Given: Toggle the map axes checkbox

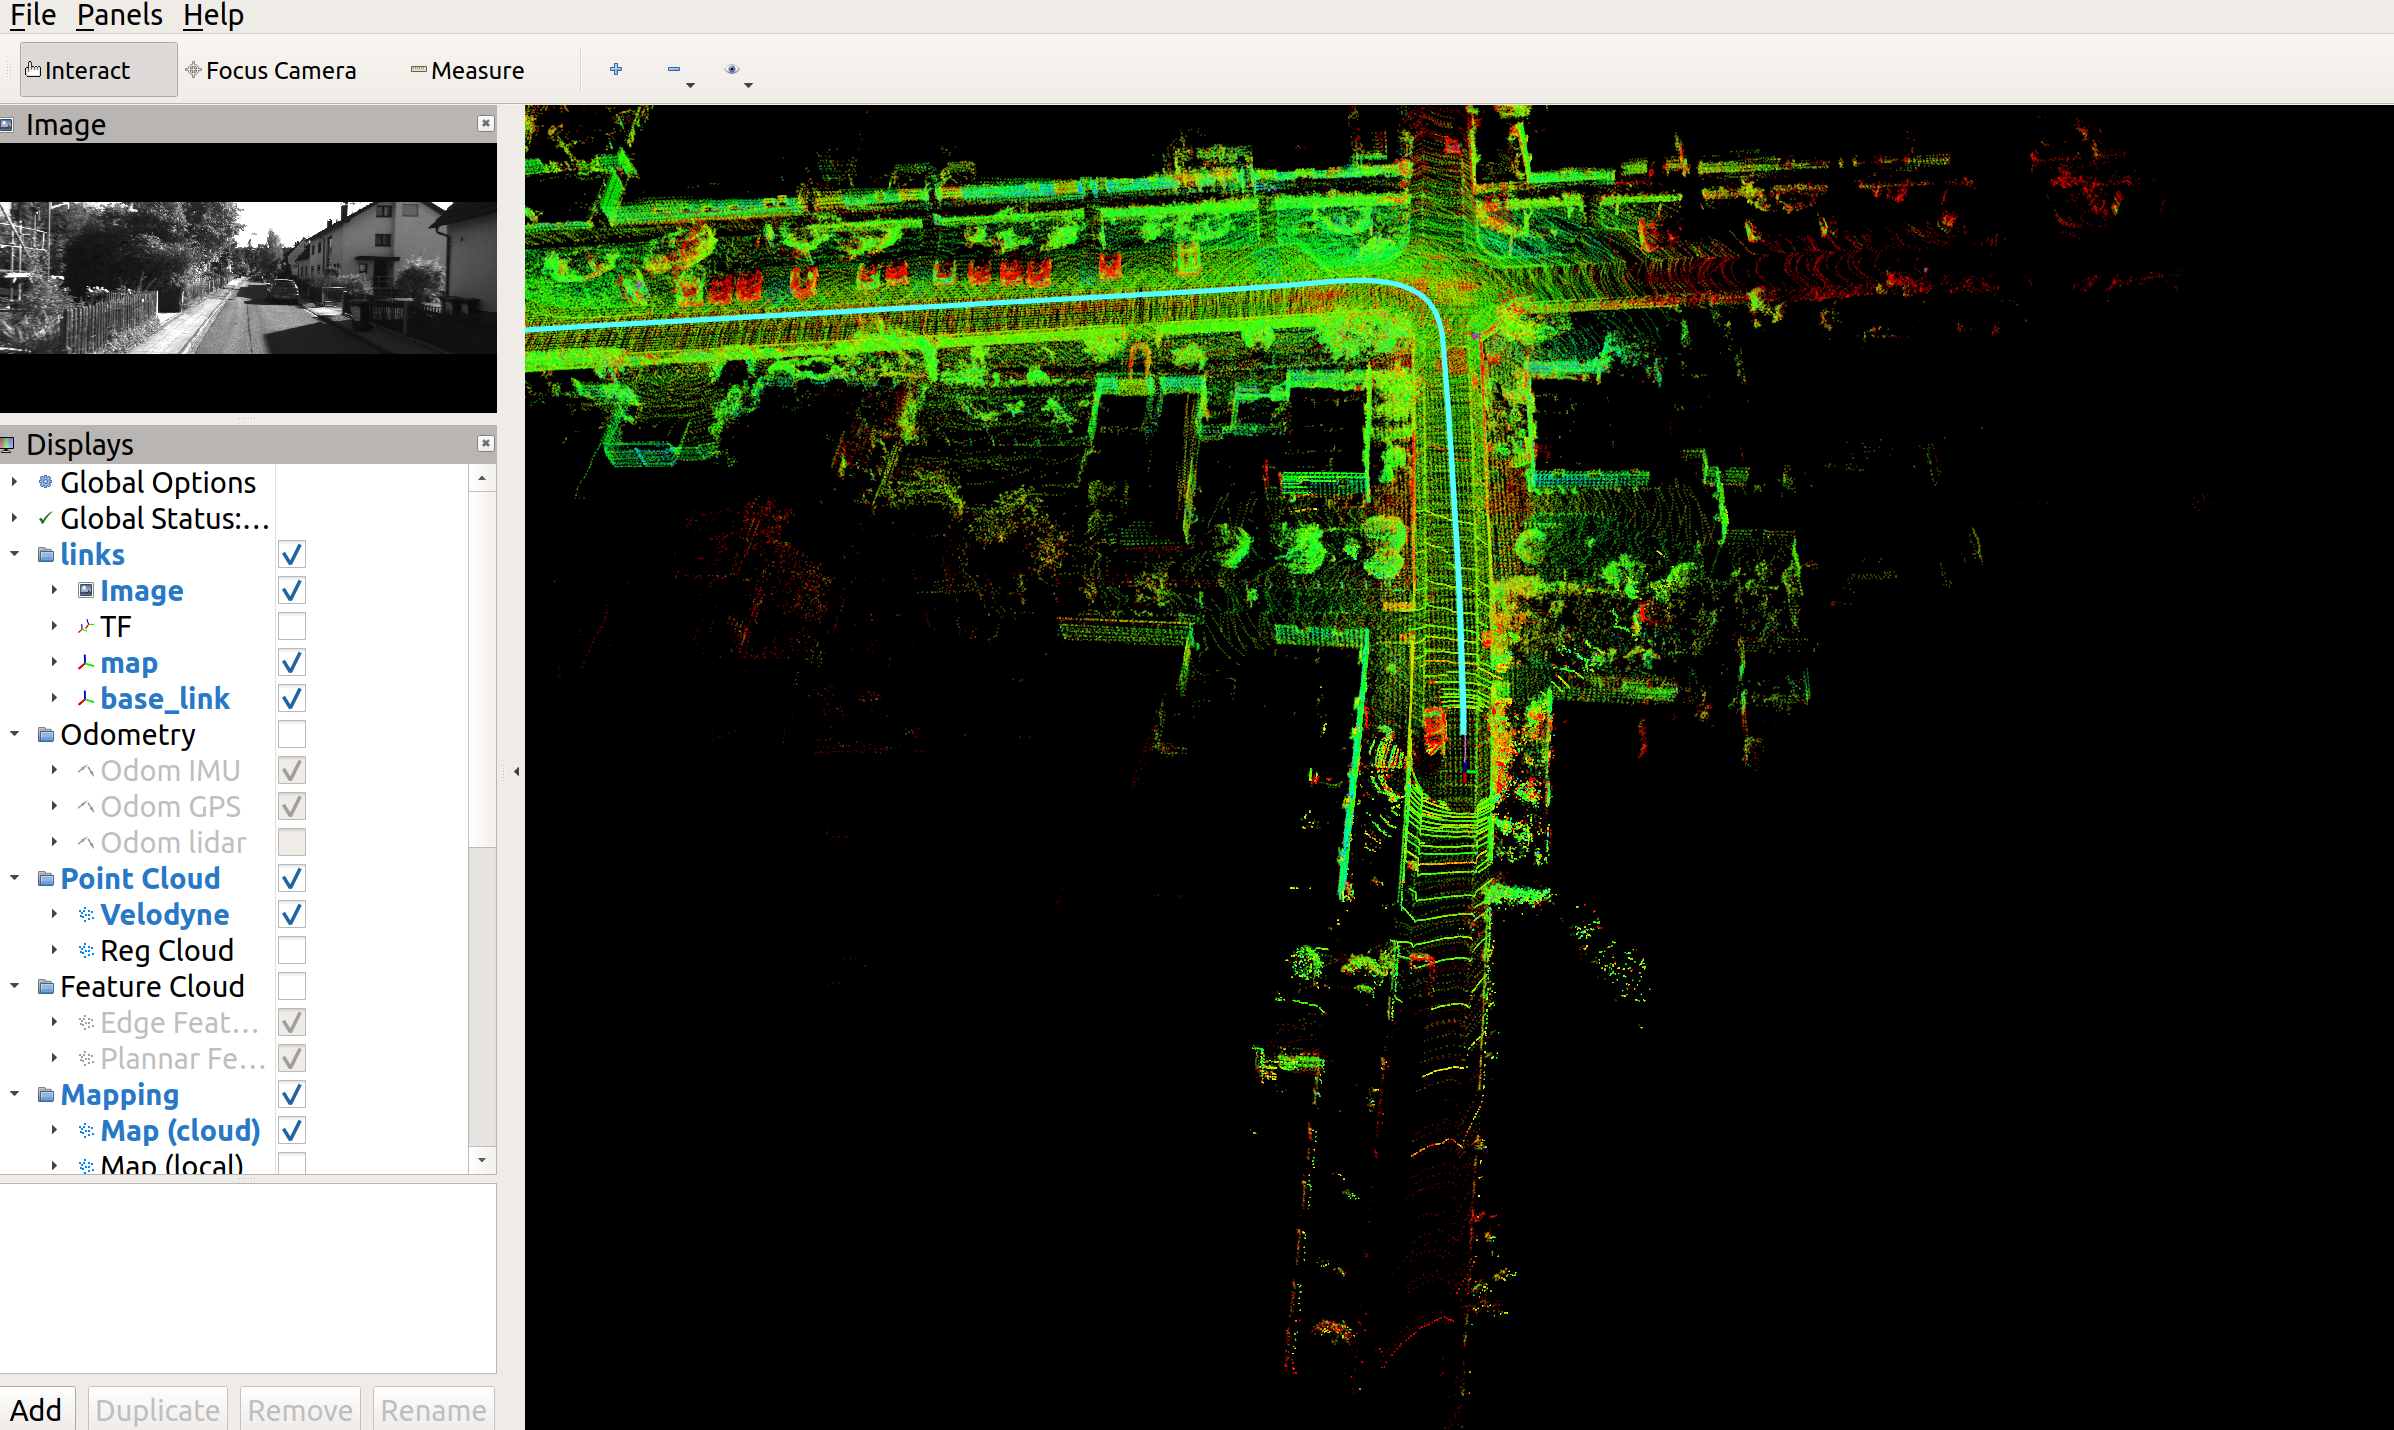Looking at the screenshot, I should 291,662.
